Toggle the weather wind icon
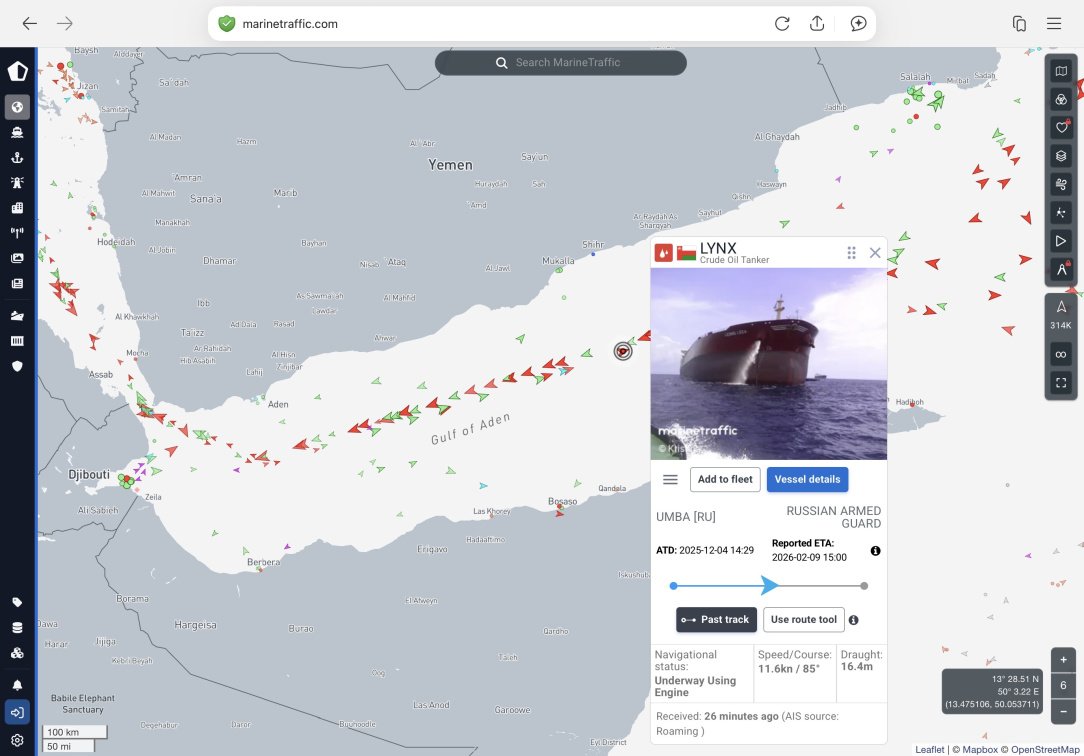 [x=1061, y=184]
